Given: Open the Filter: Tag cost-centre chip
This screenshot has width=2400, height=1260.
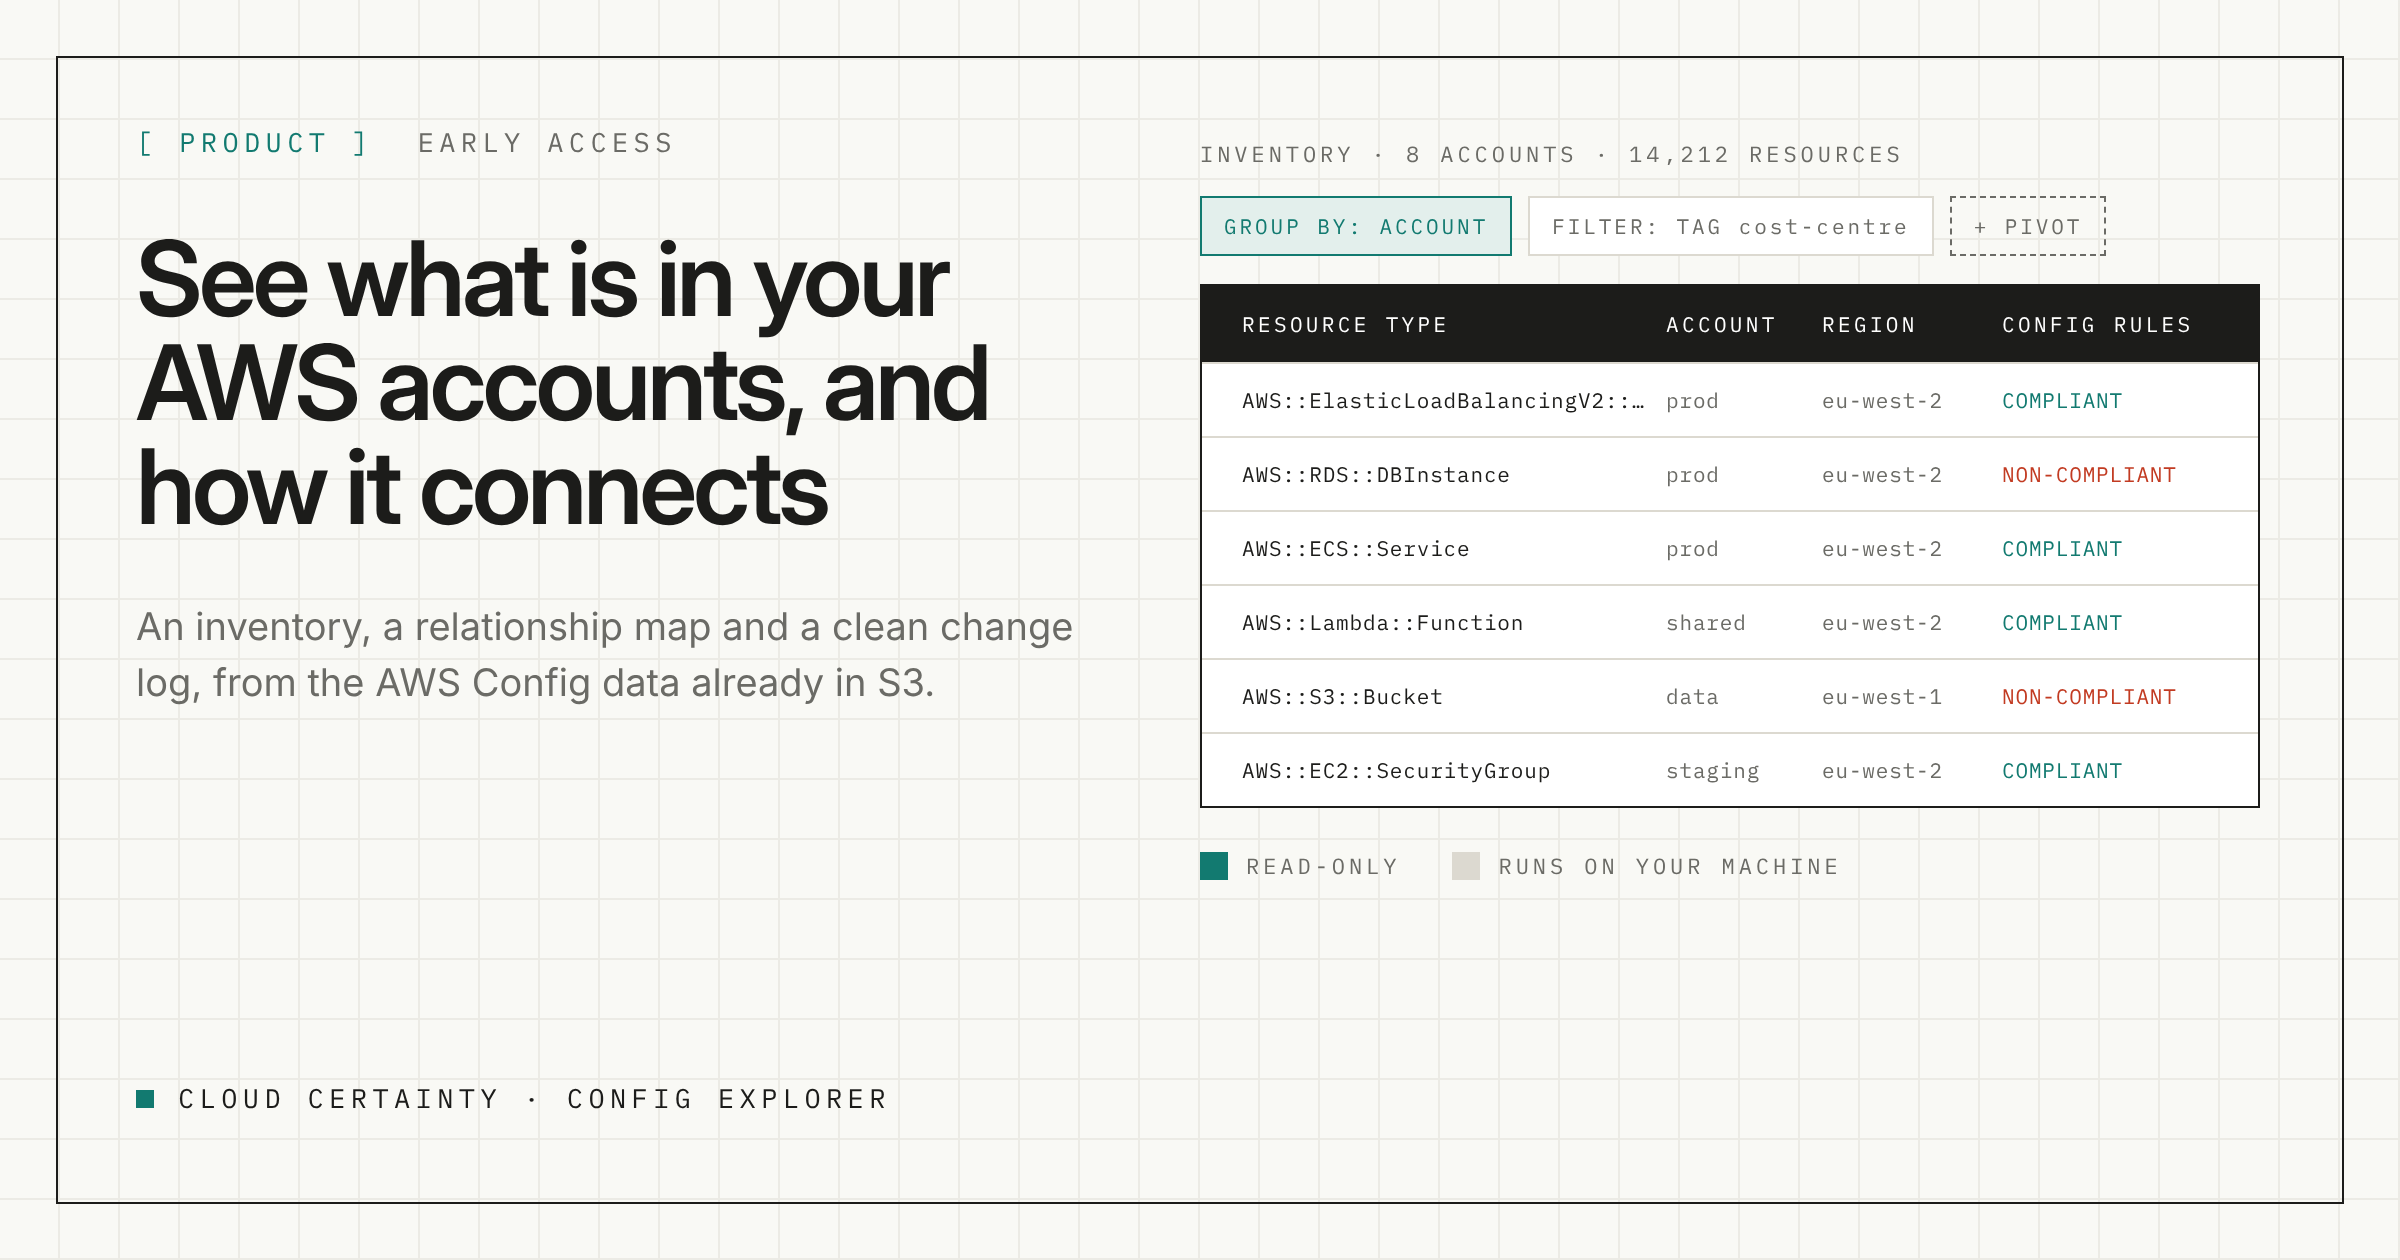Looking at the screenshot, I should tap(1730, 226).
